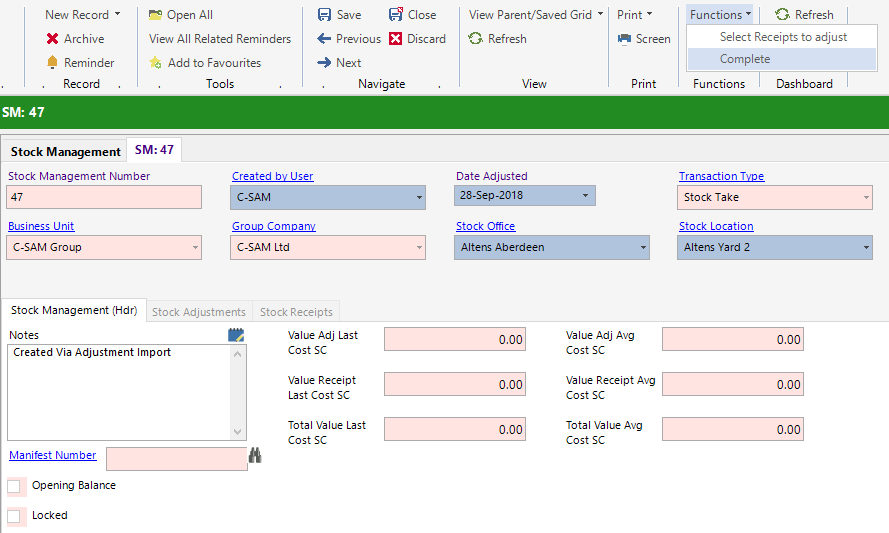Click the Print Screen icon
Viewport: 889px width, 533px height.
pyautogui.click(x=624, y=39)
